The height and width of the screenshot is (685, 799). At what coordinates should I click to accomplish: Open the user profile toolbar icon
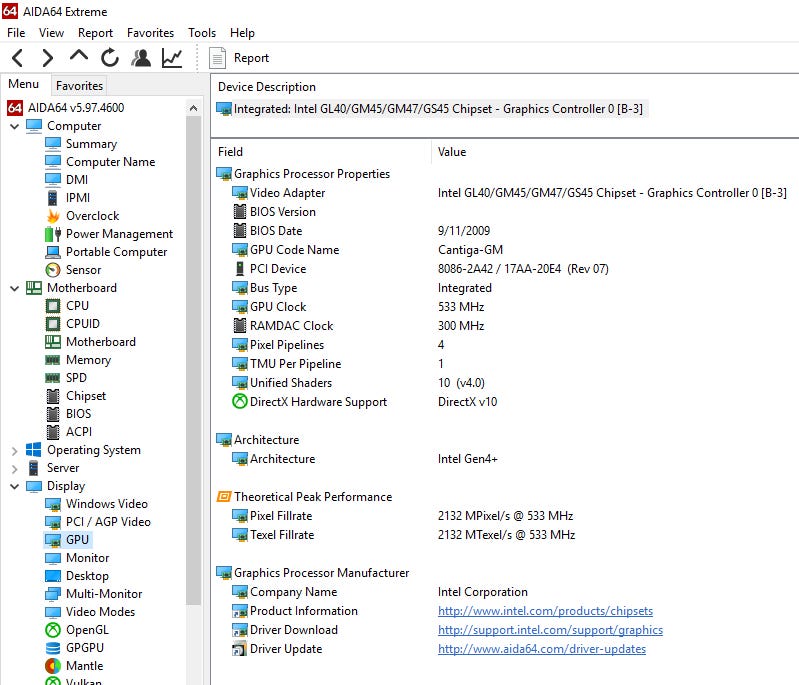141,58
